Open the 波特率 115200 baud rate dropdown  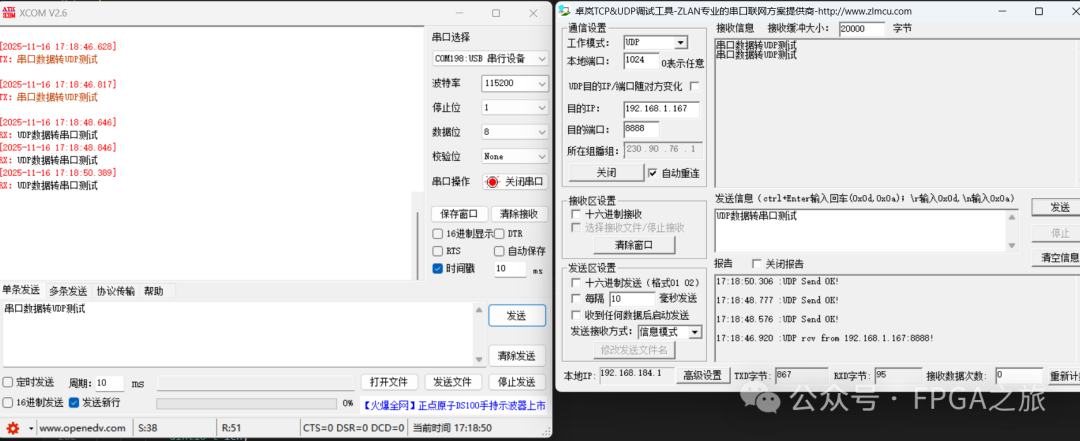[x=515, y=83]
